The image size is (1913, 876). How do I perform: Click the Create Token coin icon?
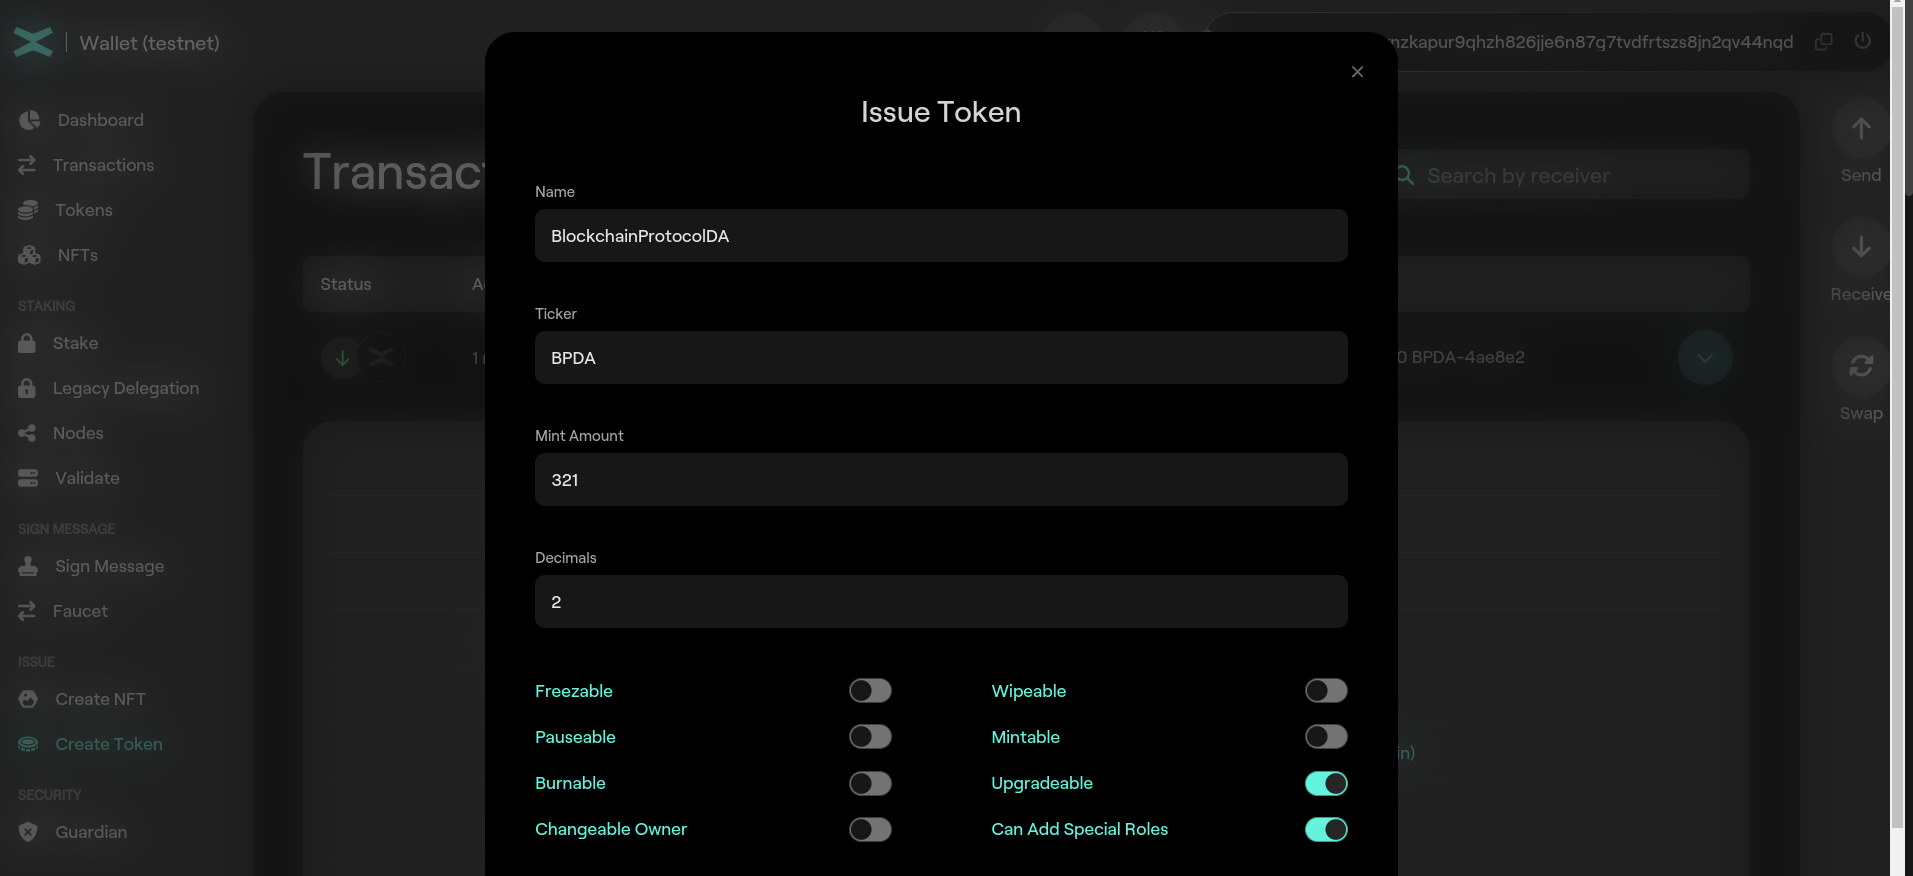coord(28,744)
